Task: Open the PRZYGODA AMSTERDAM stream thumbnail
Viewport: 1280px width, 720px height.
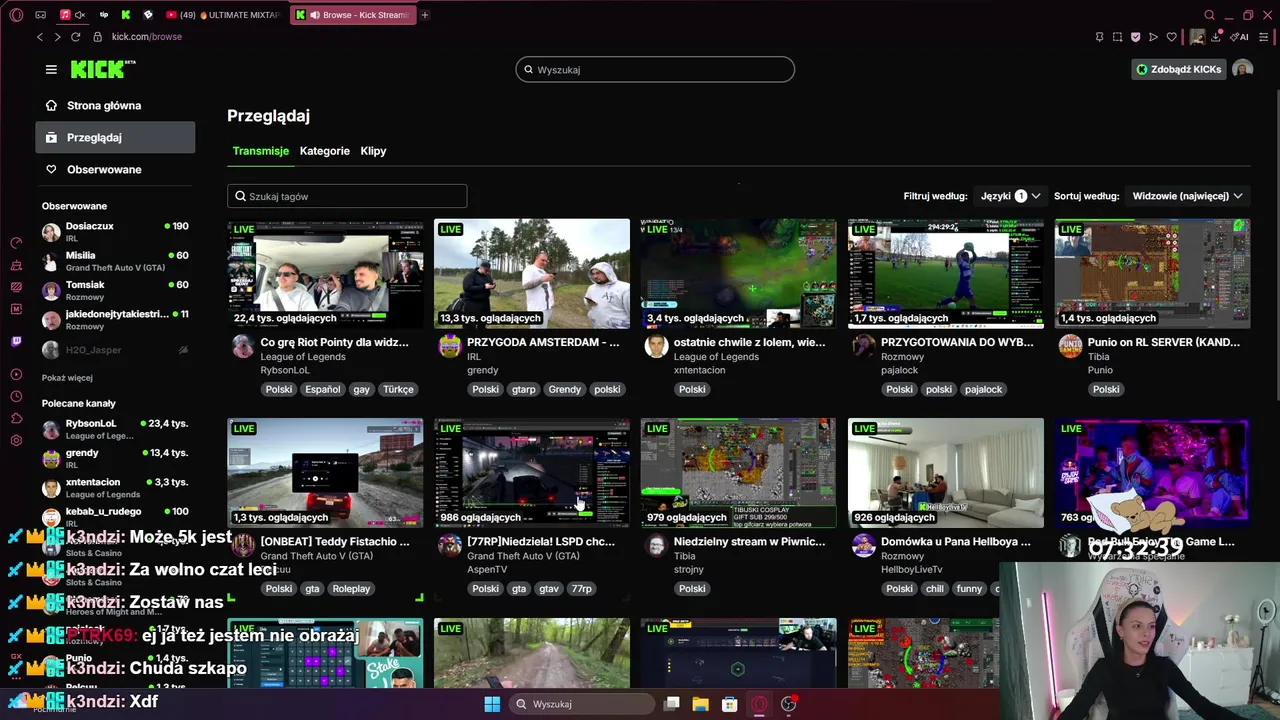Action: pos(532,273)
